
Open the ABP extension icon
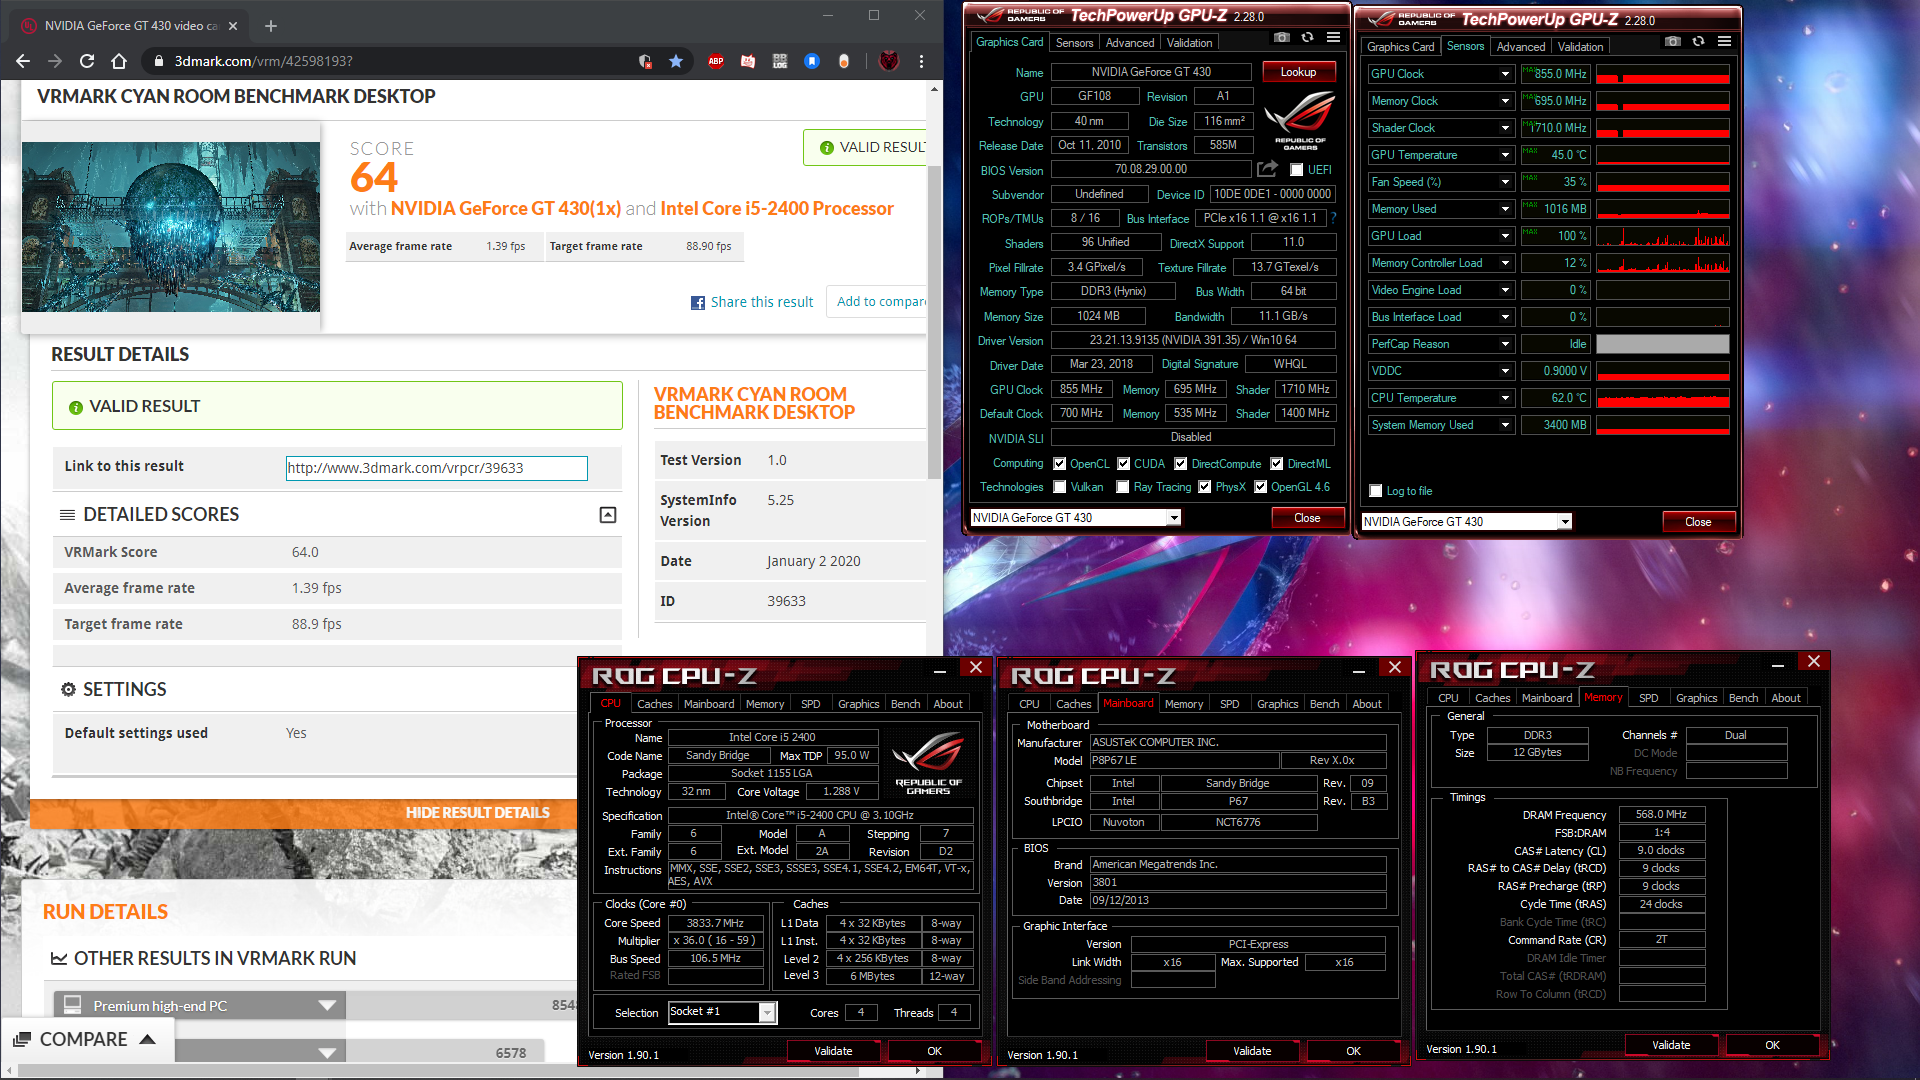716,61
